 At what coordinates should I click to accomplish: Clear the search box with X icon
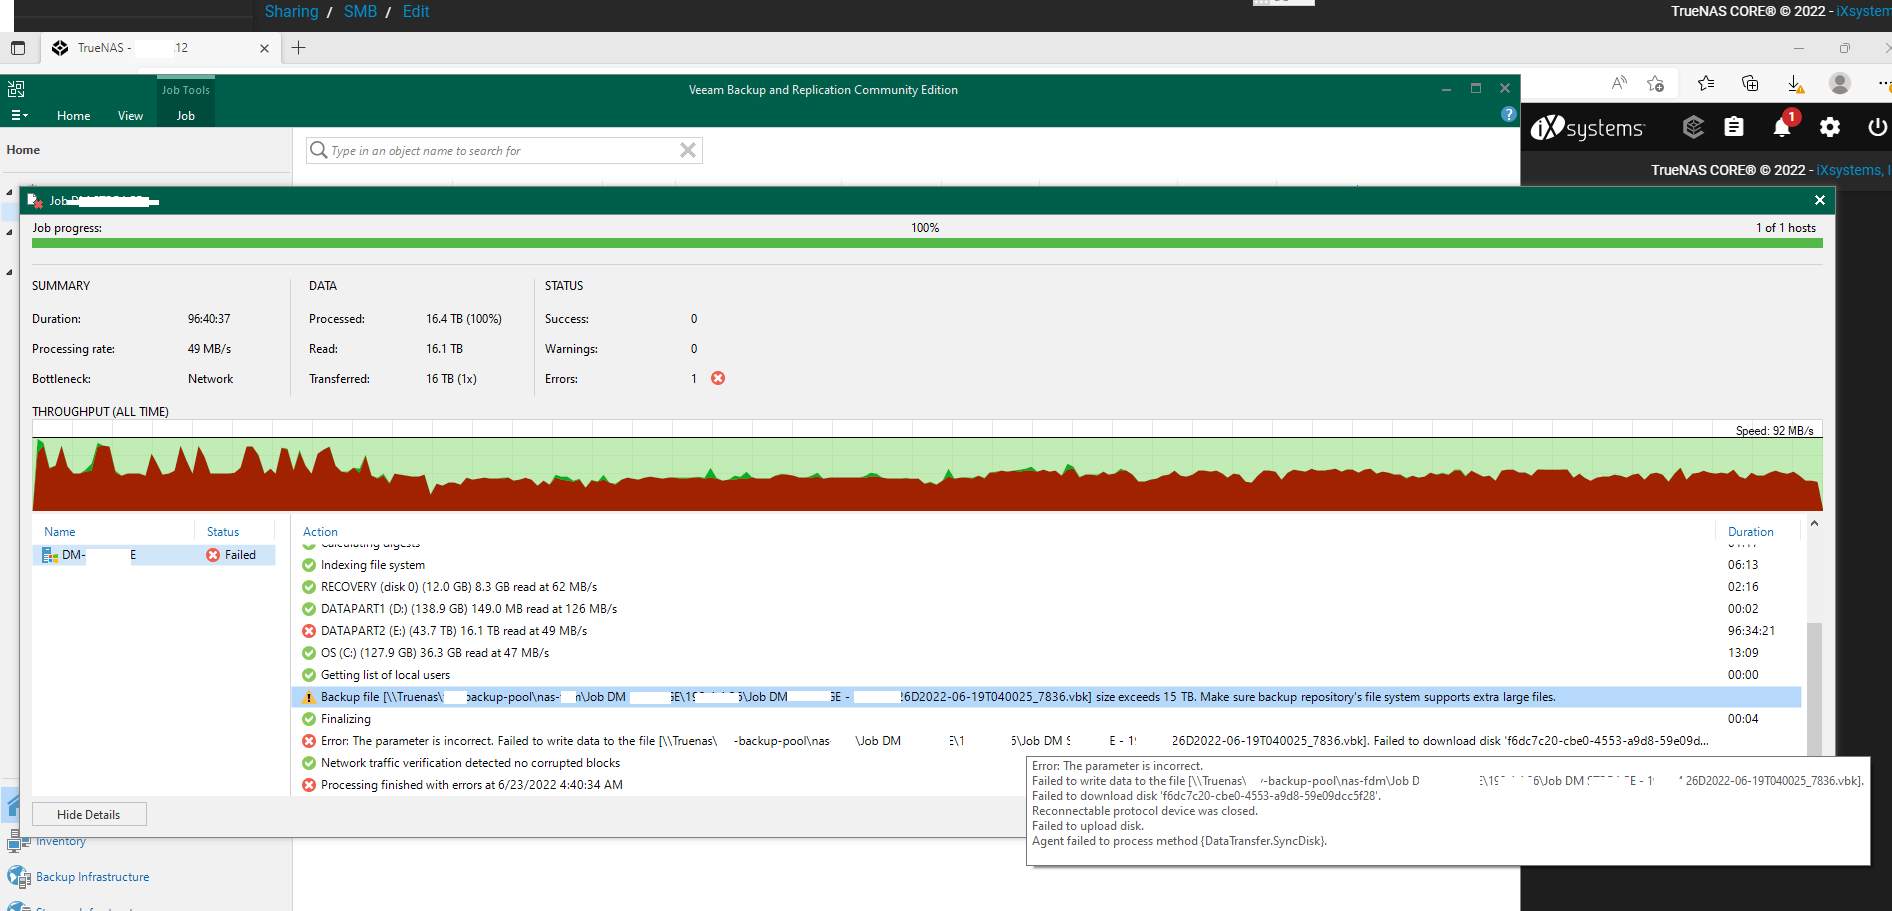[687, 150]
